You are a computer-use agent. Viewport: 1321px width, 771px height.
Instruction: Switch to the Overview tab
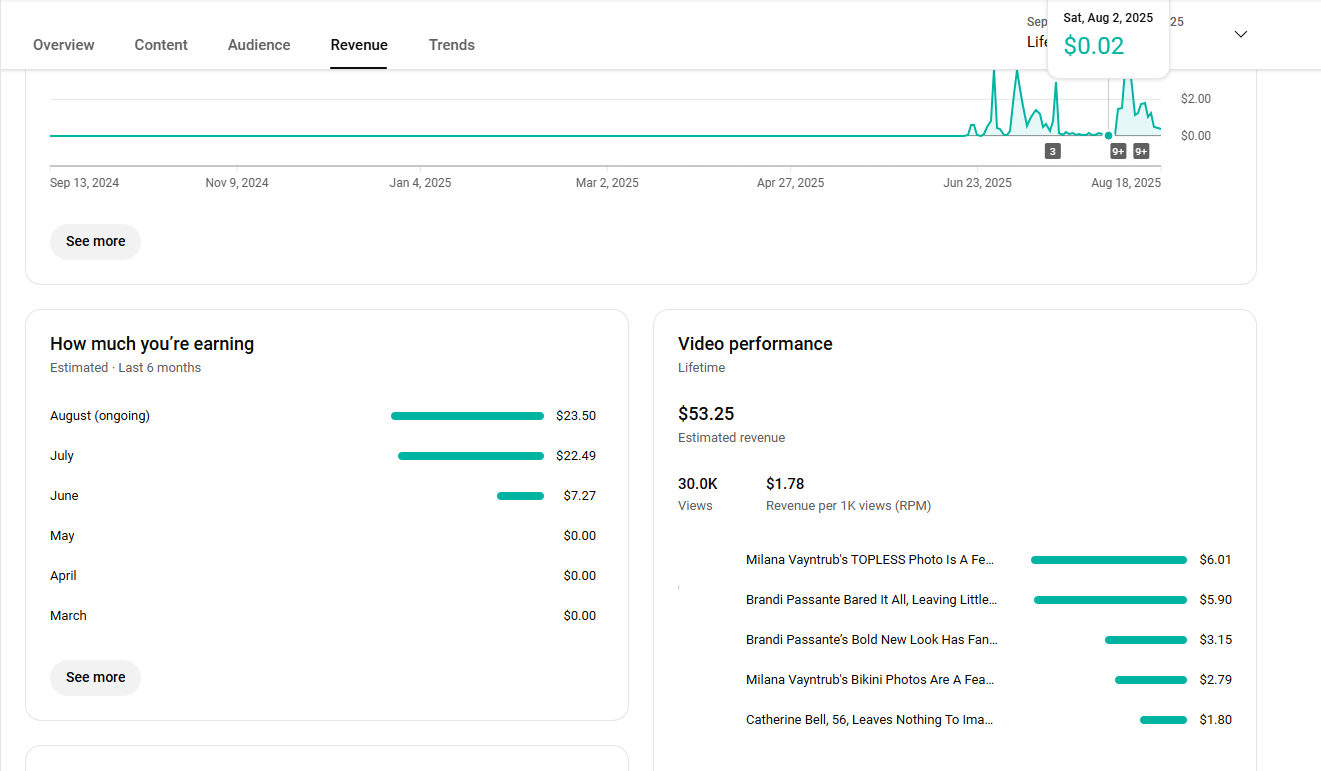64,45
